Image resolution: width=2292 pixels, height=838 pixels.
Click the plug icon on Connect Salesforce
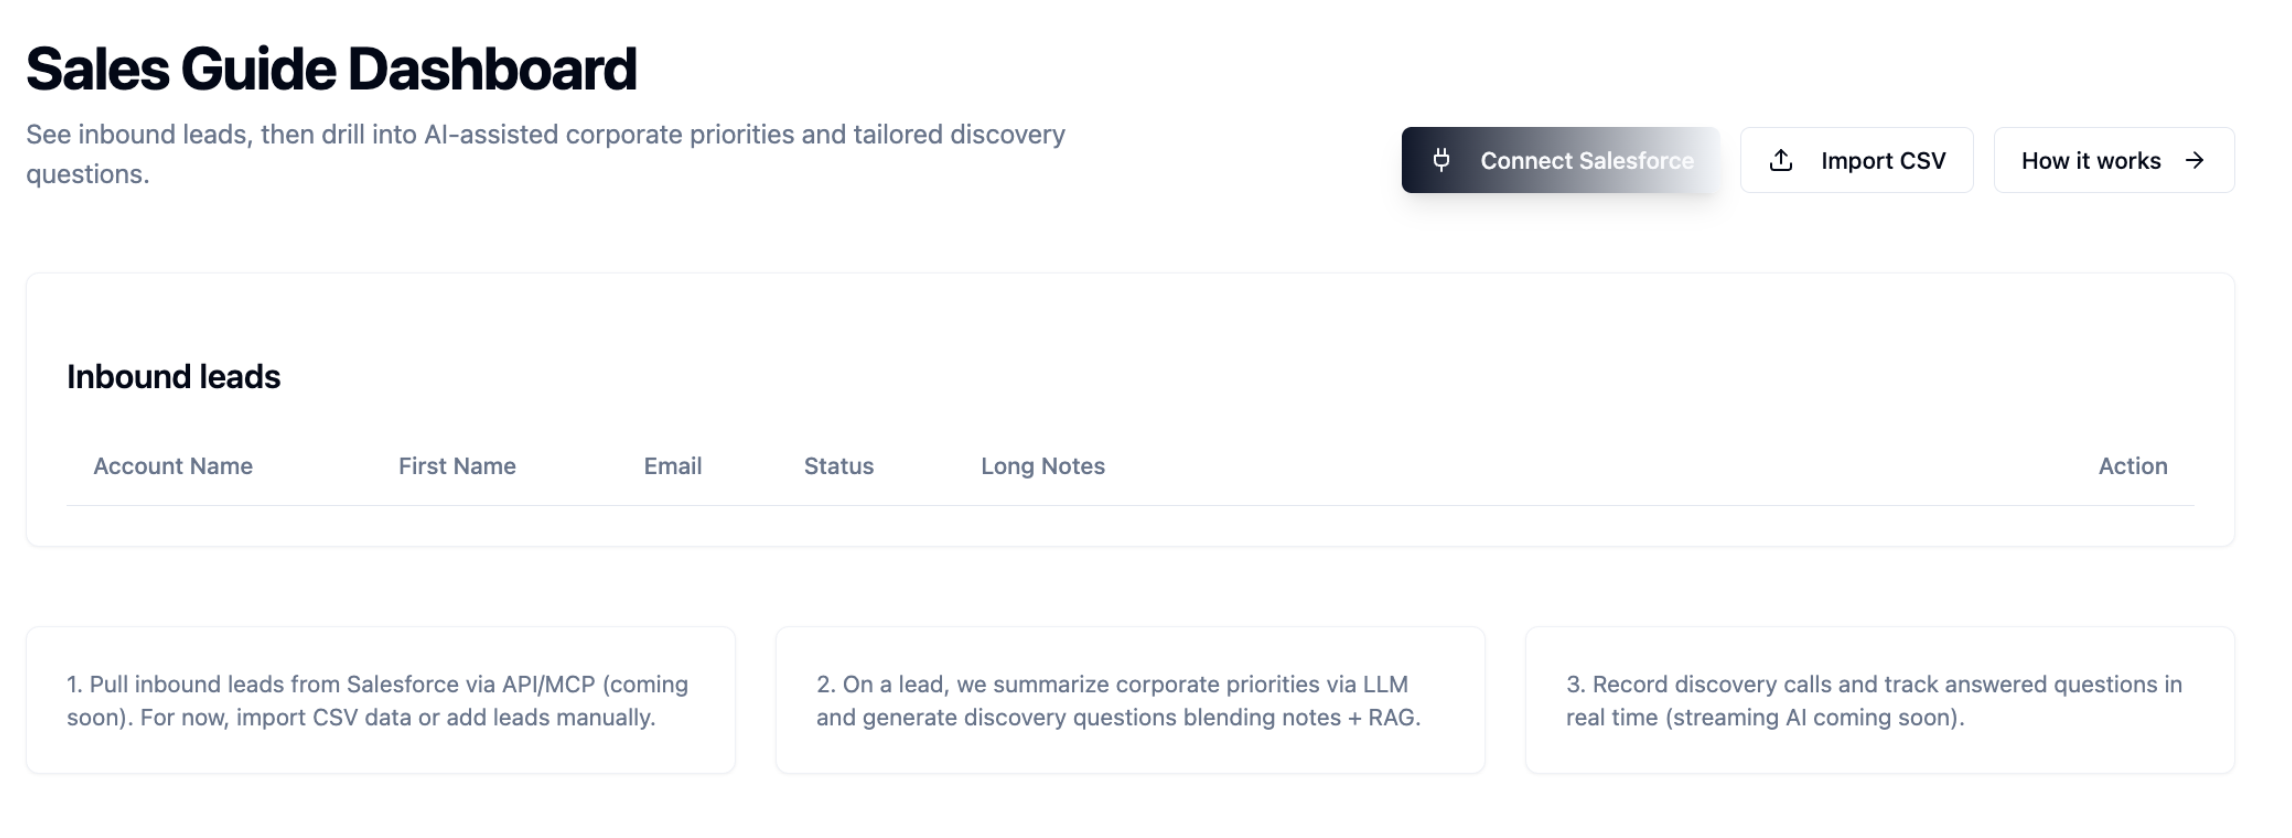[1441, 160]
